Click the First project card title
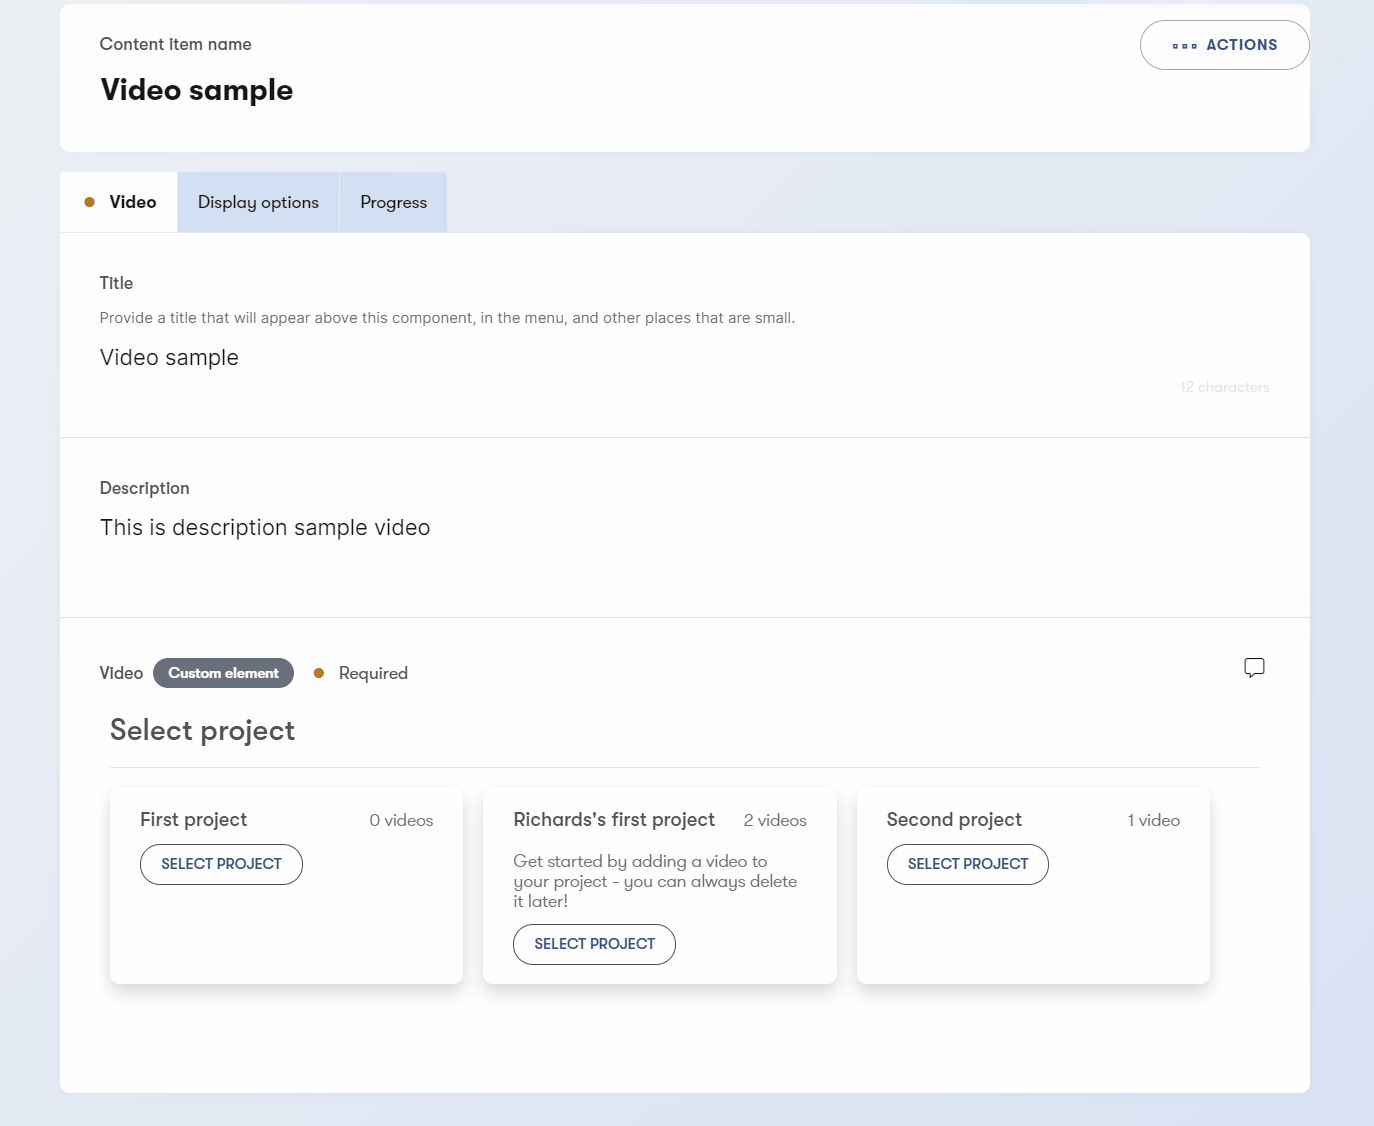 point(193,820)
